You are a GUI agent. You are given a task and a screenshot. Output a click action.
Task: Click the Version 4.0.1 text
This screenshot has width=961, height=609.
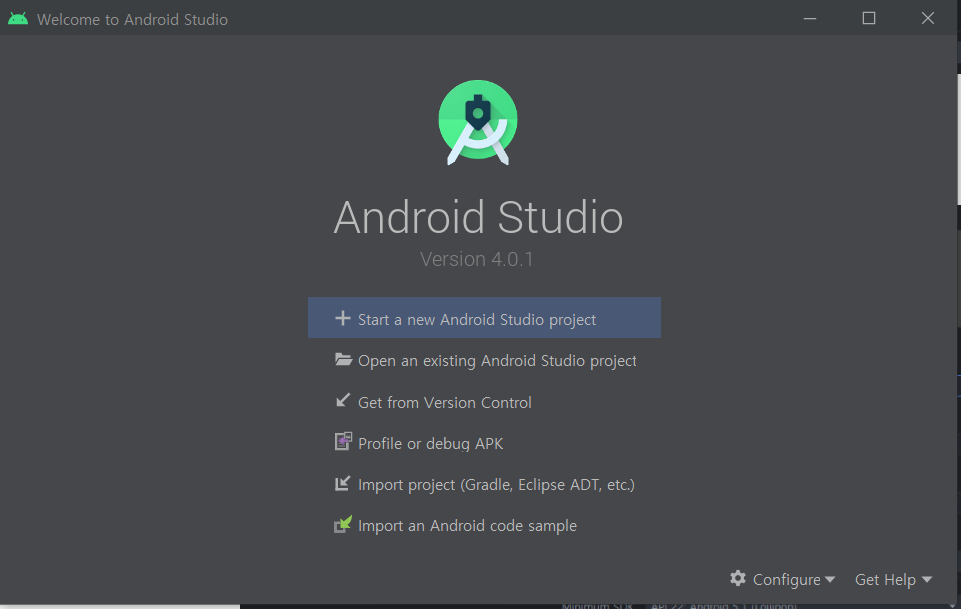point(477,259)
